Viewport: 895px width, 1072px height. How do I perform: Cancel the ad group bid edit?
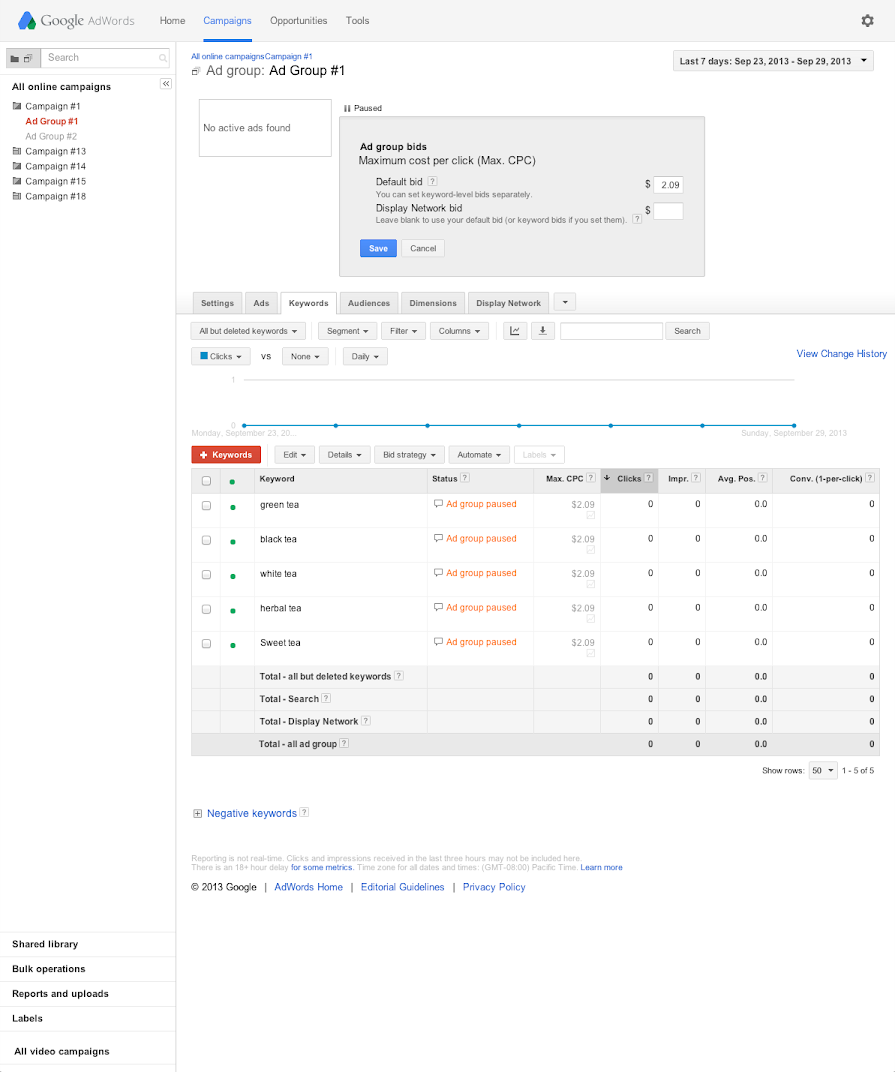(x=423, y=248)
